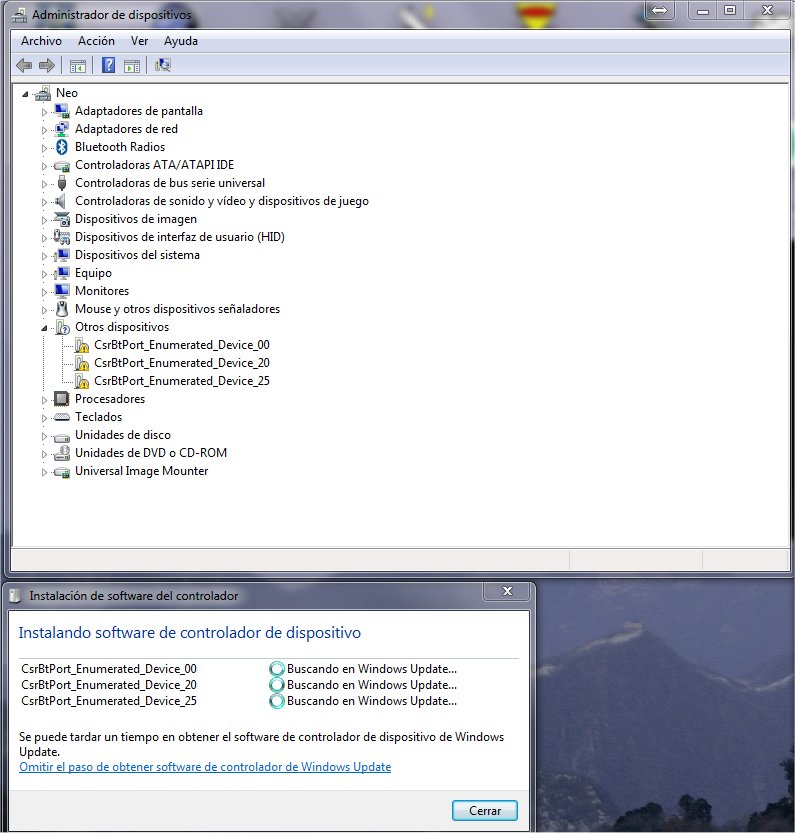The image size is (795, 833).
Task: Click the blue Help toolbar icon
Action: click(108, 66)
